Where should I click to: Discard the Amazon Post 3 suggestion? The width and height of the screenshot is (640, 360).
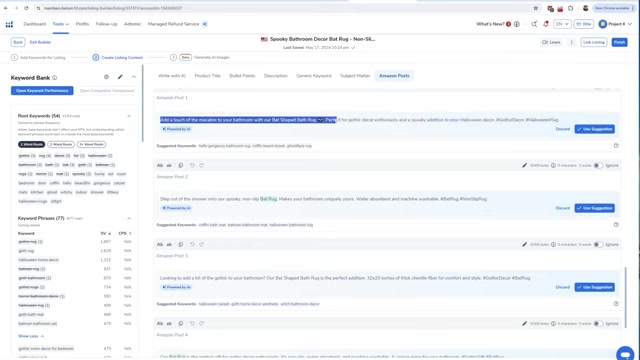pyautogui.click(x=562, y=287)
